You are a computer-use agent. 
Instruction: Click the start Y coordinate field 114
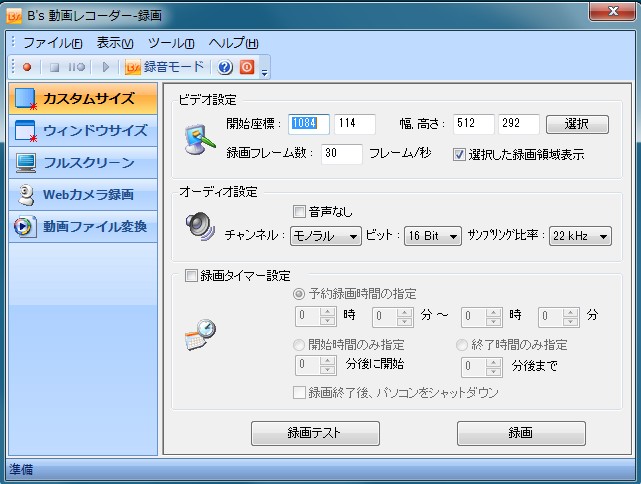pyautogui.click(x=355, y=124)
